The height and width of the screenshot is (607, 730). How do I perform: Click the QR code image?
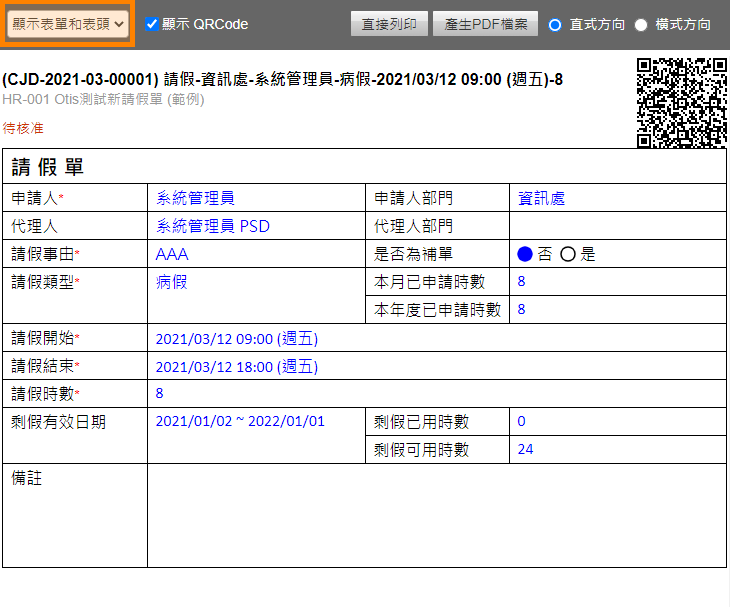pos(682,103)
